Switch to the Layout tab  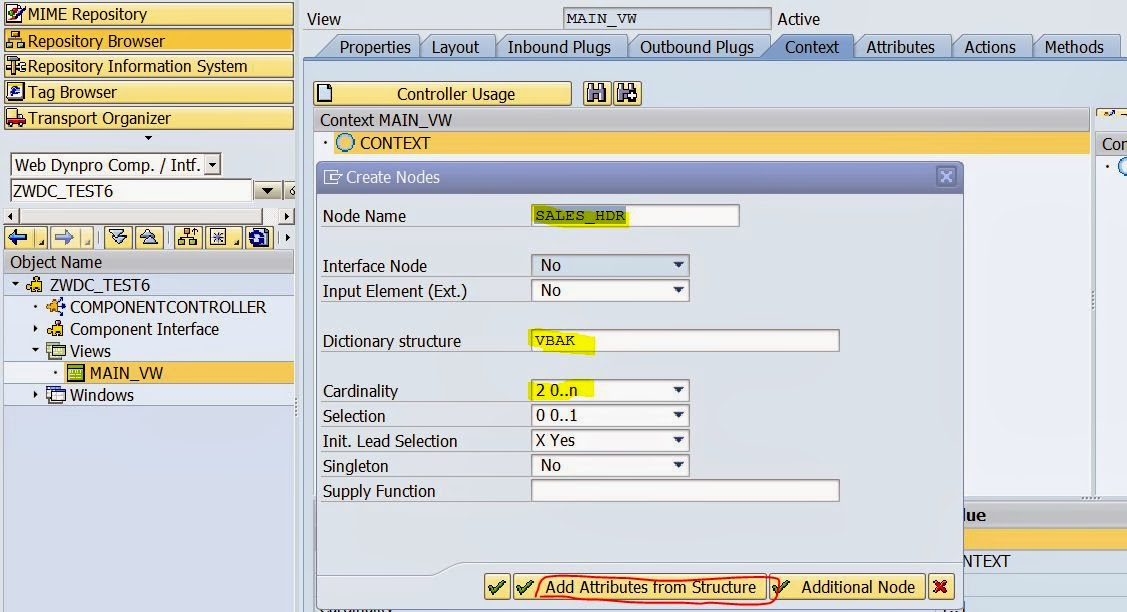[455, 47]
